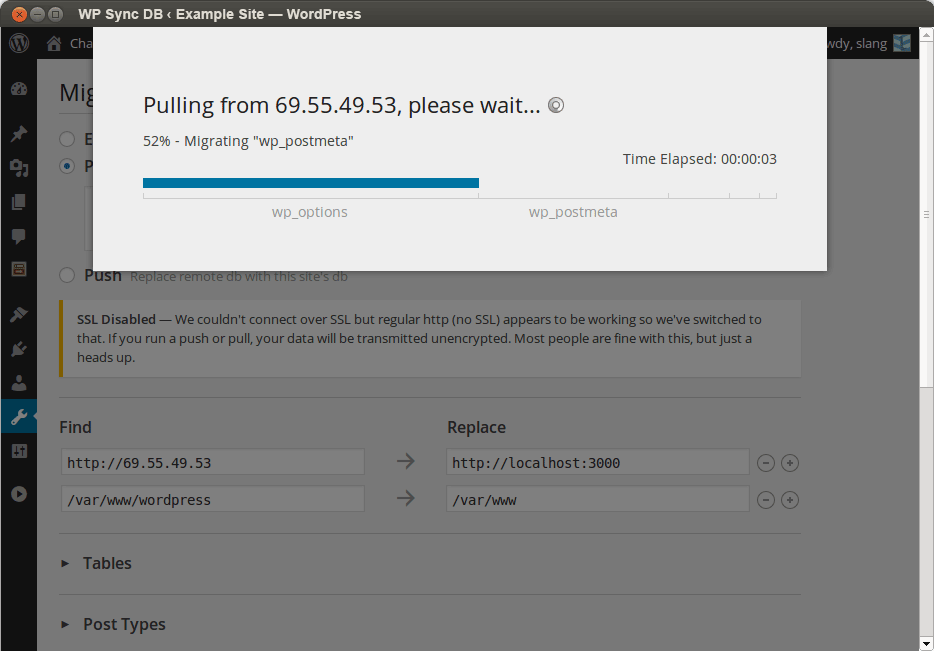
Task: Remove the http://69.55.49.53 find-replace row
Action: click(x=765, y=463)
